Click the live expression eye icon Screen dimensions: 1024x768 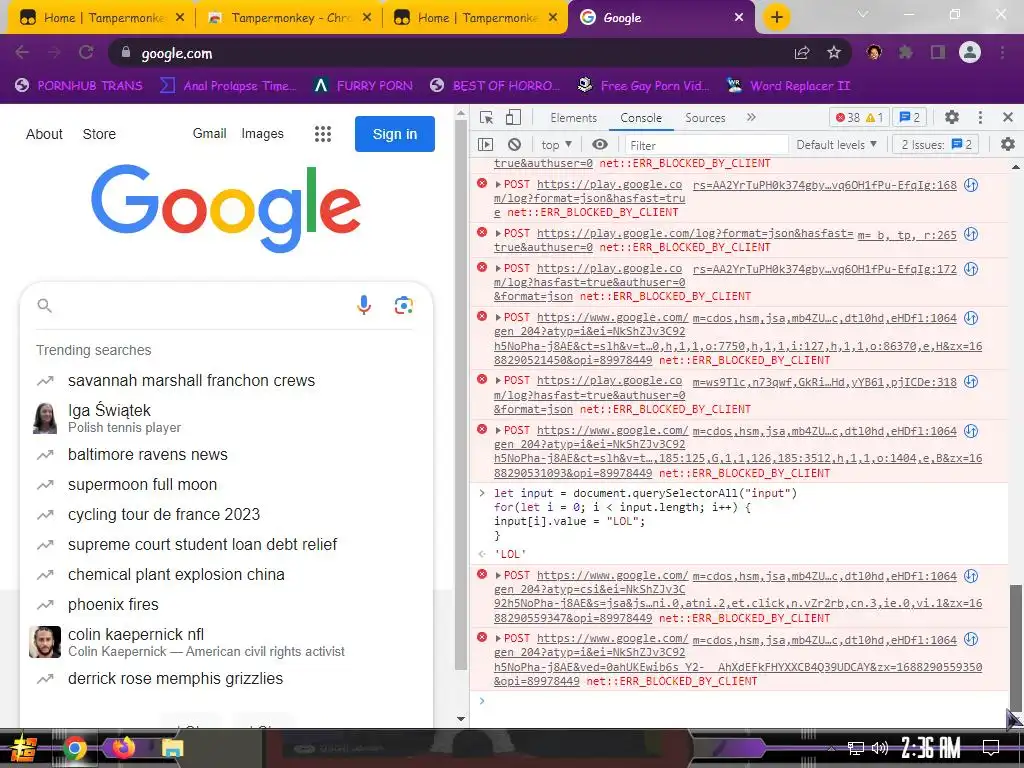tap(600, 144)
